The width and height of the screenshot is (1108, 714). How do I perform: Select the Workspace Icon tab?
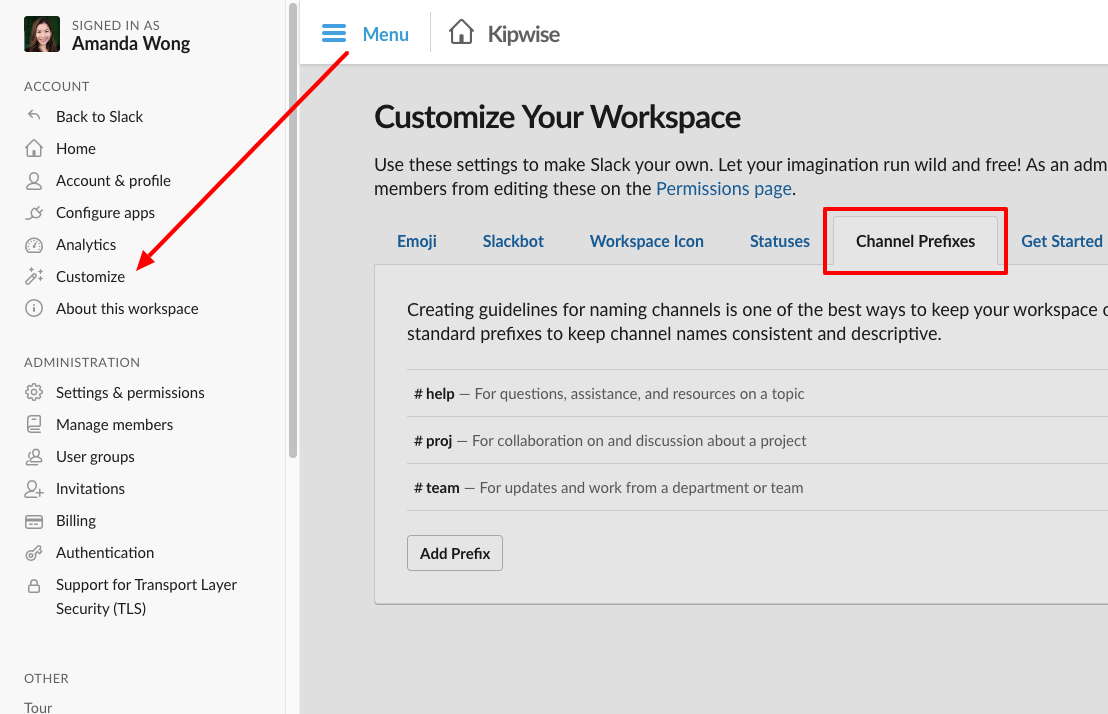coord(646,241)
